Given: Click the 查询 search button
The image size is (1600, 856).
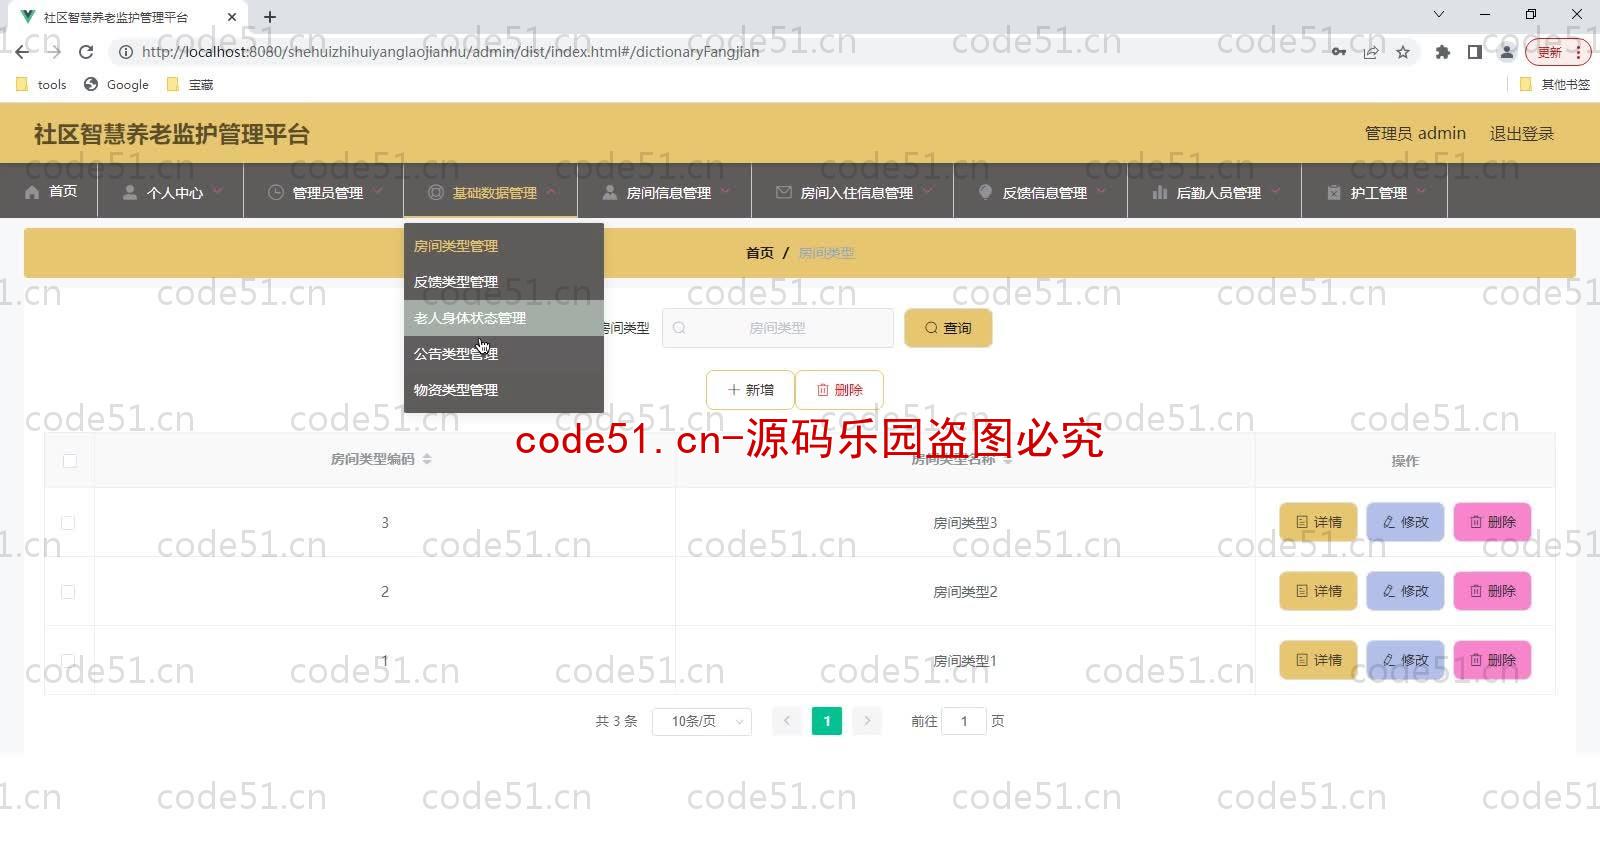Looking at the screenshot, I should (948, 328).
